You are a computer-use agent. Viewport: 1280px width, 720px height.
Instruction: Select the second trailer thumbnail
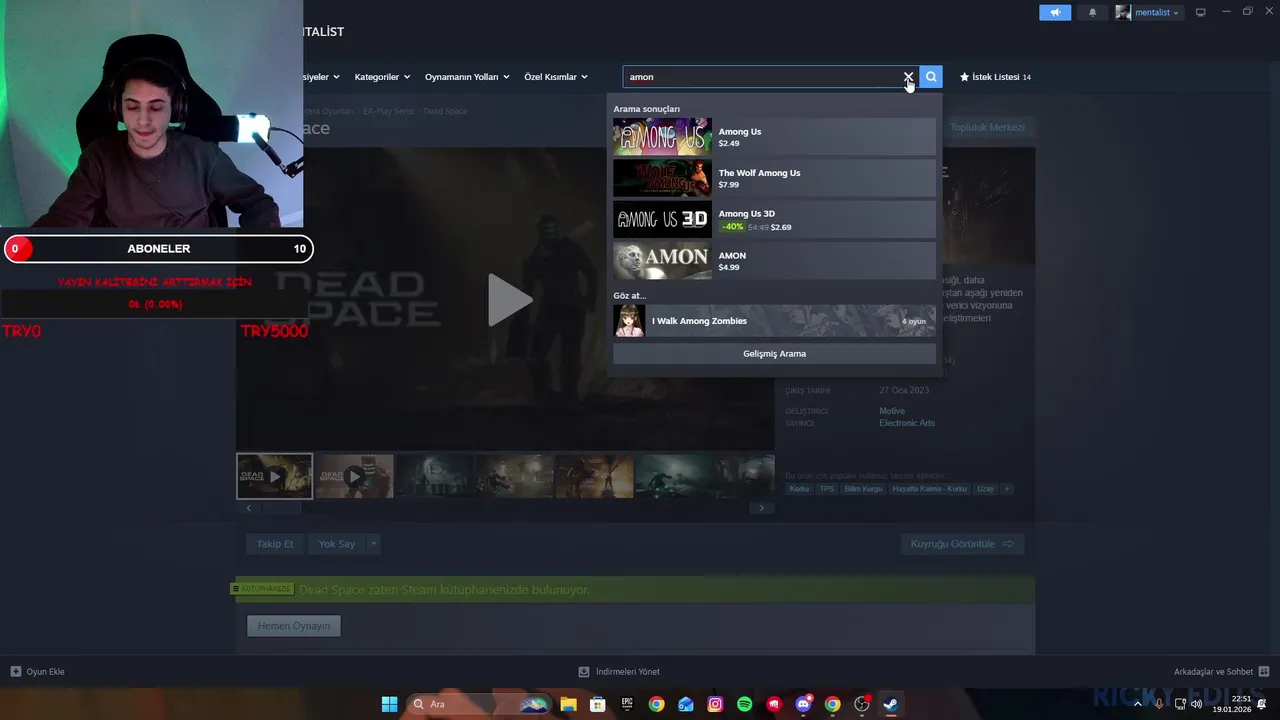coord(354,476)
